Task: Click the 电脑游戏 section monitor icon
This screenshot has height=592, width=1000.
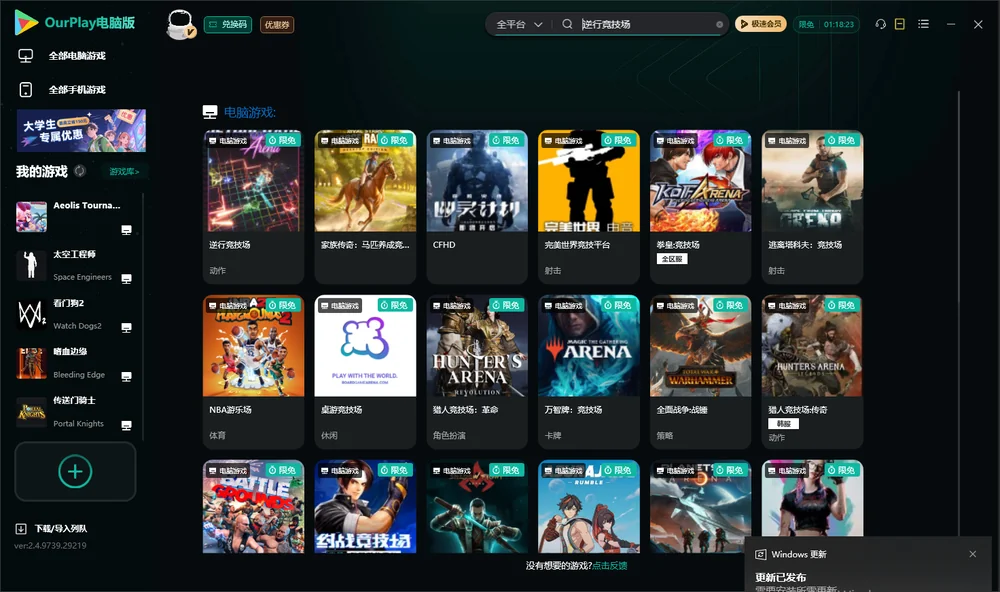Action: 210,112
